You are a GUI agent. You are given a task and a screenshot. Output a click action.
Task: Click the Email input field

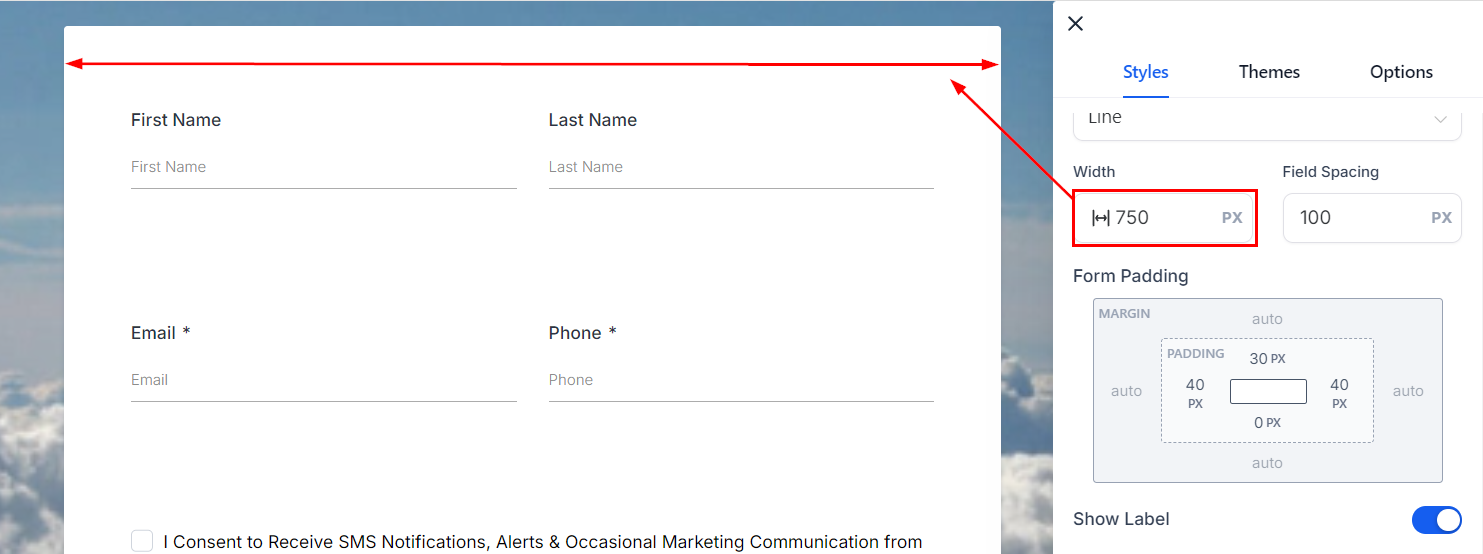click(323, 380)
